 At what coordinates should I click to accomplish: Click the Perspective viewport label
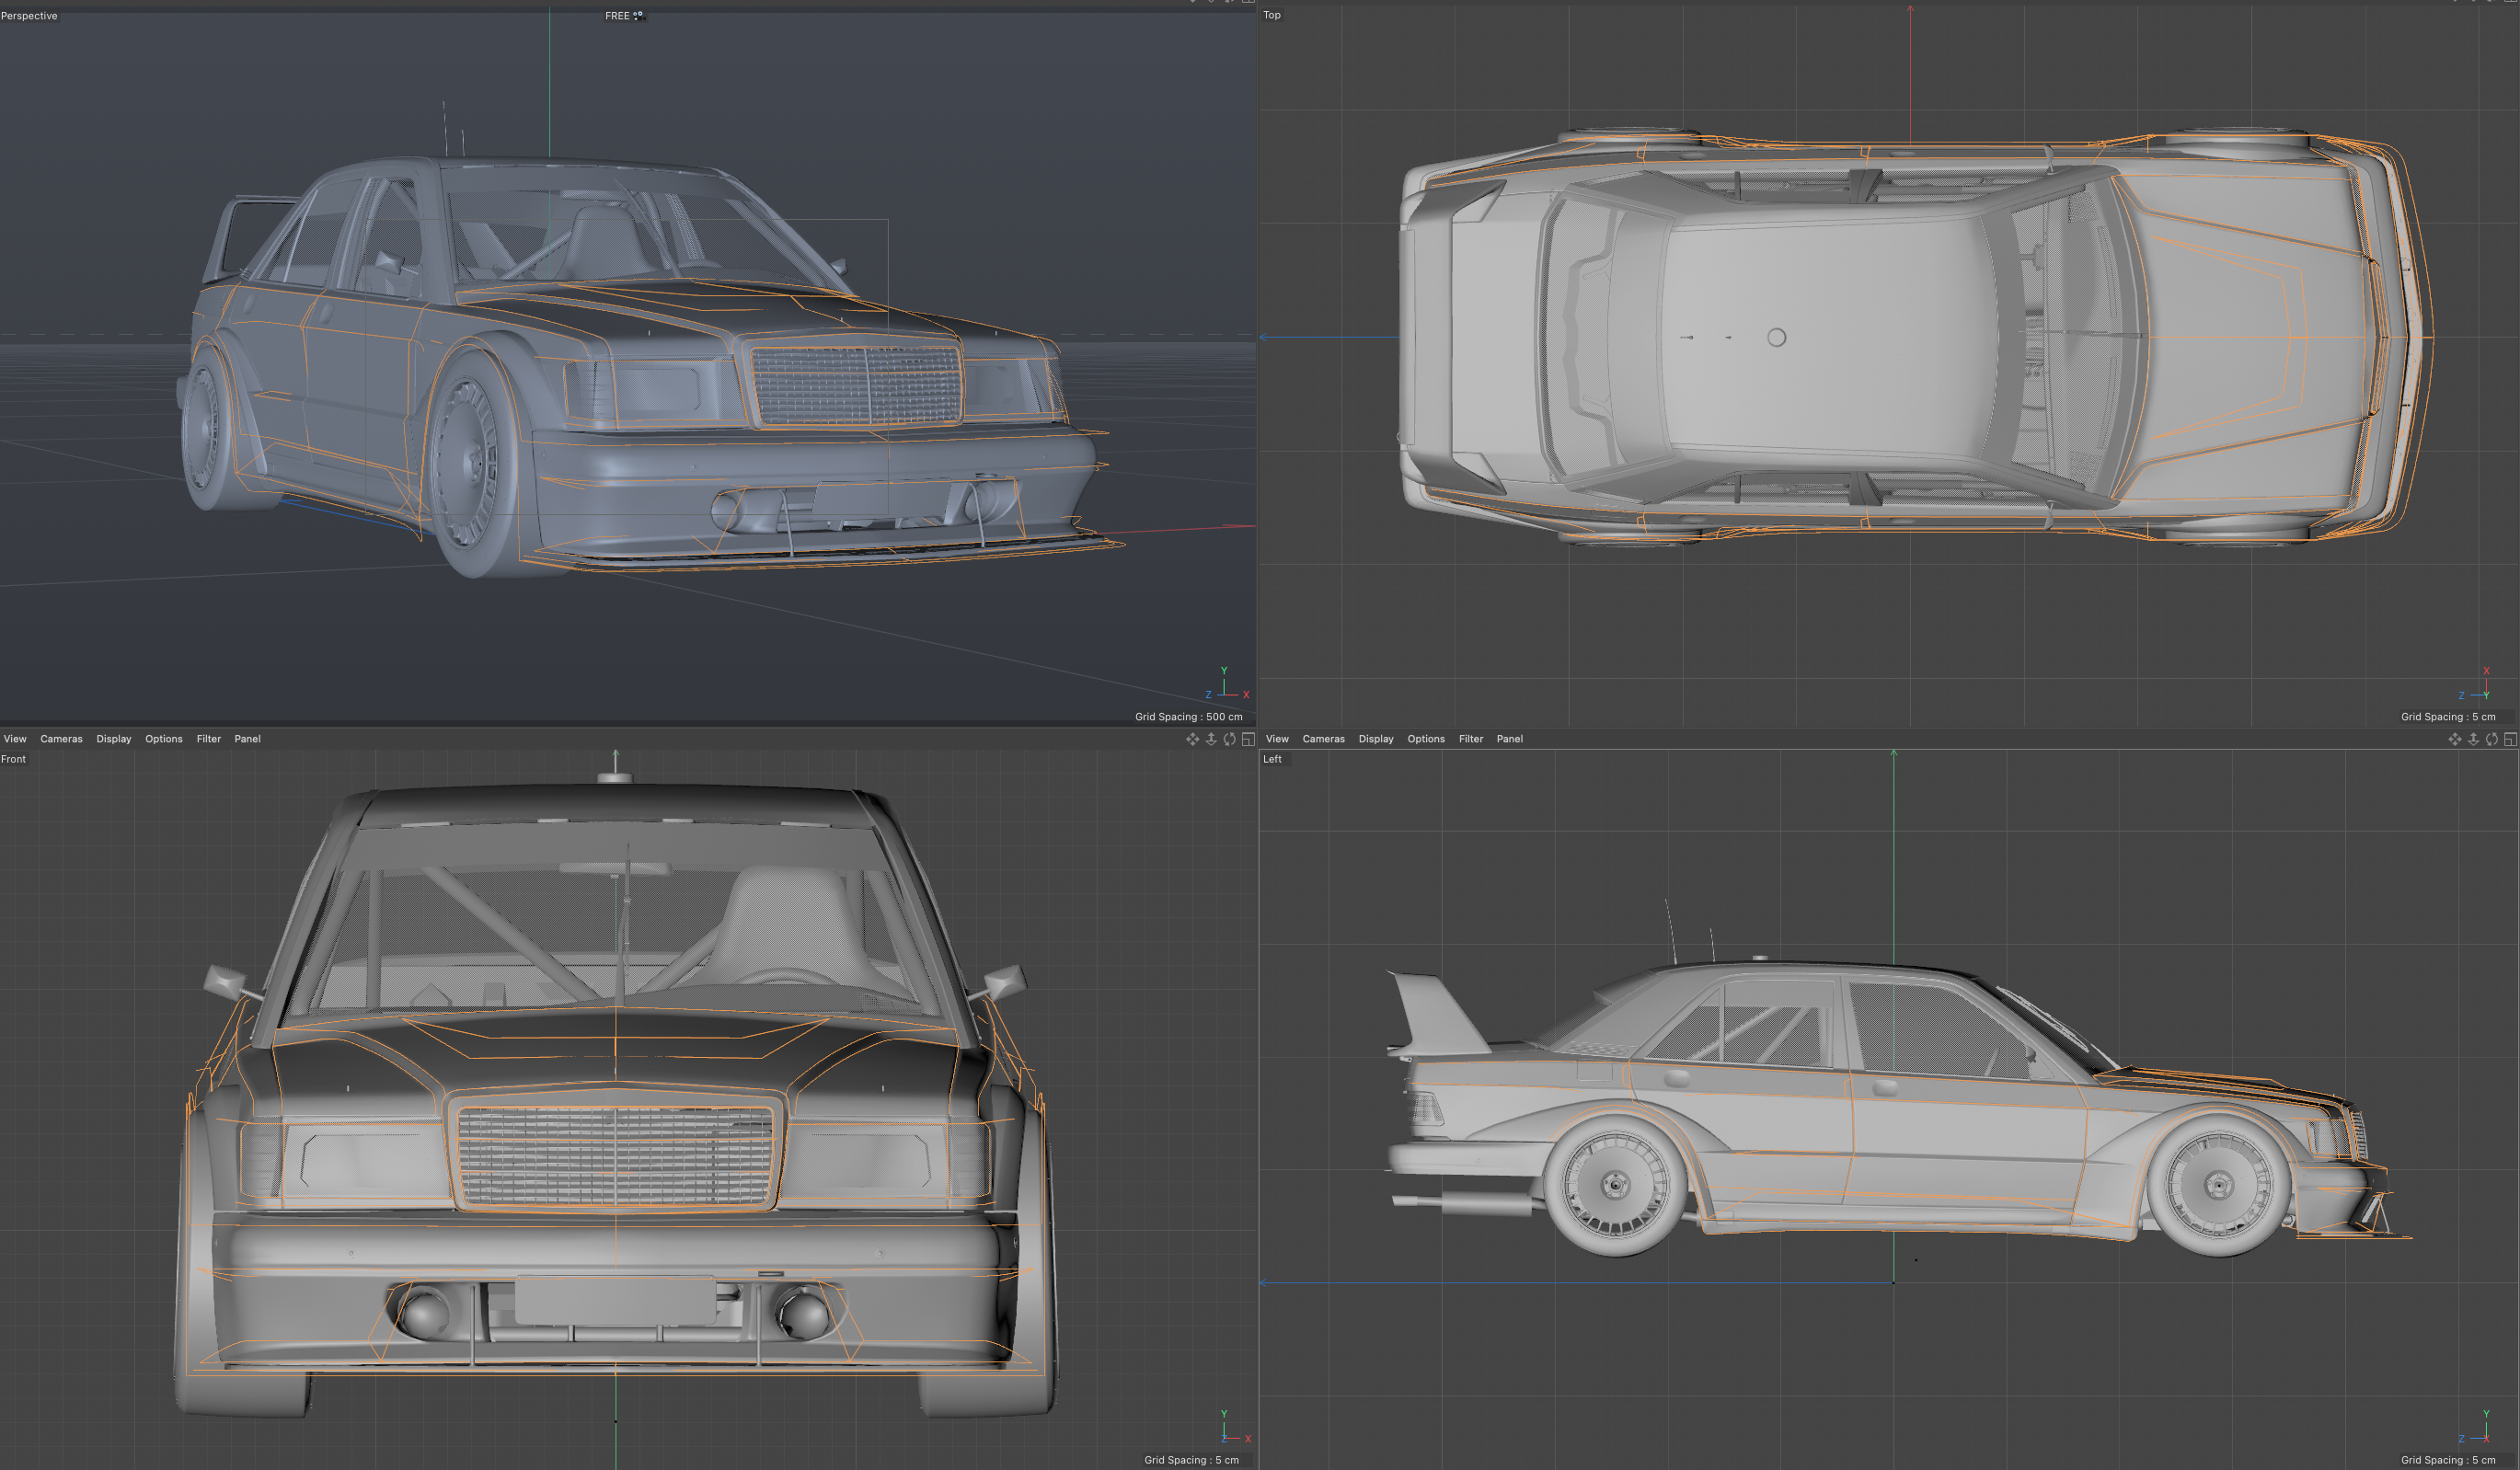tap(29, 16)
